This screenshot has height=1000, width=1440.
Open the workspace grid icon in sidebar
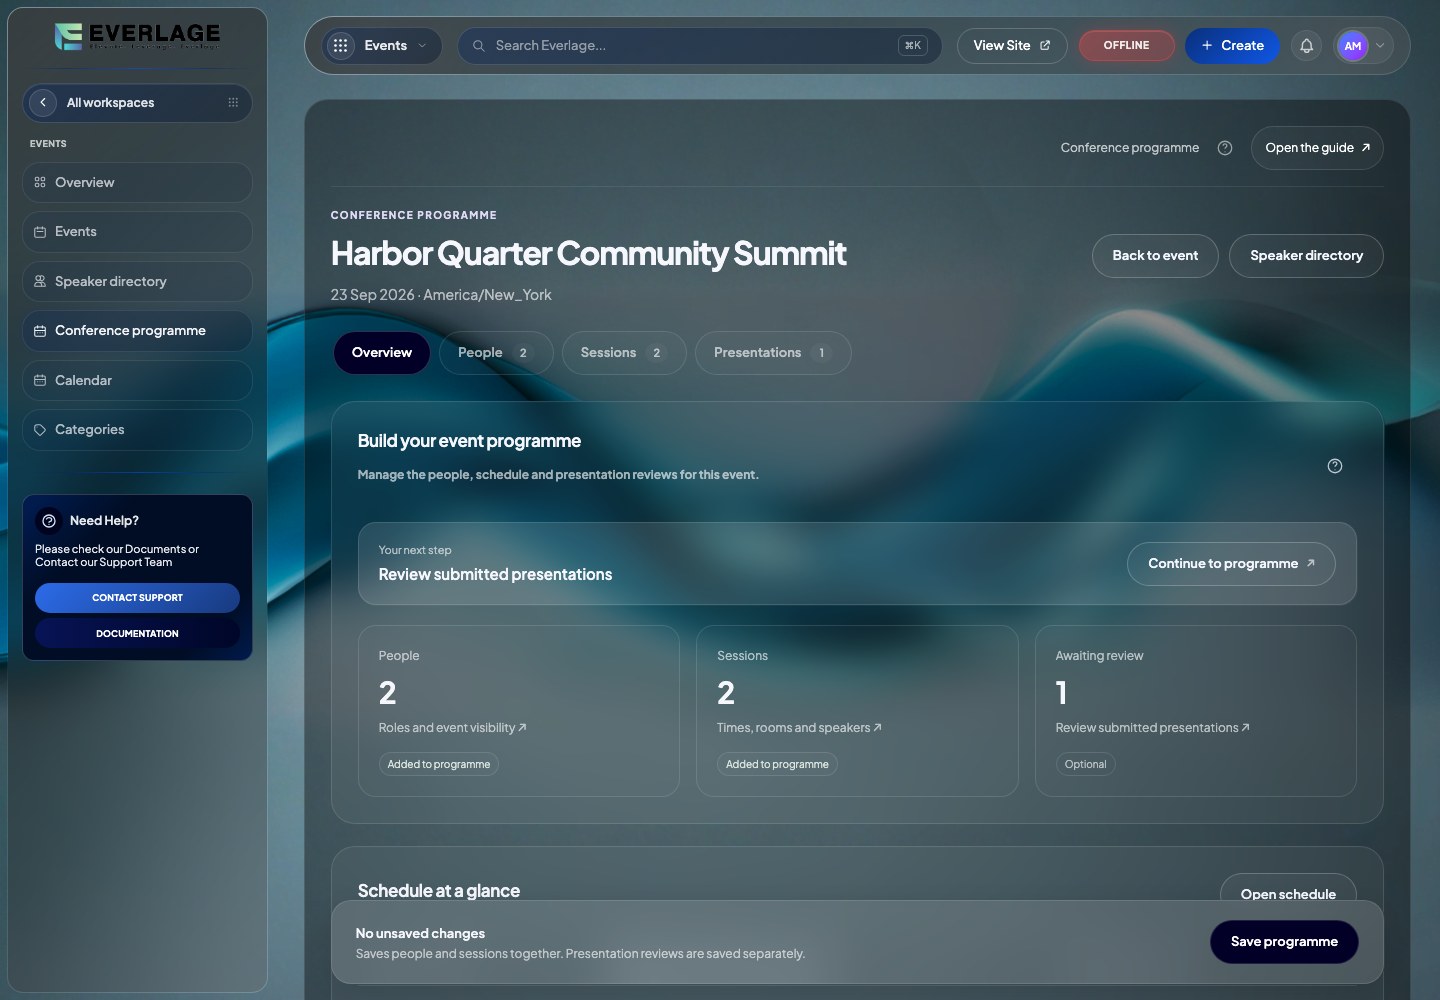click(x=233, y=103)
